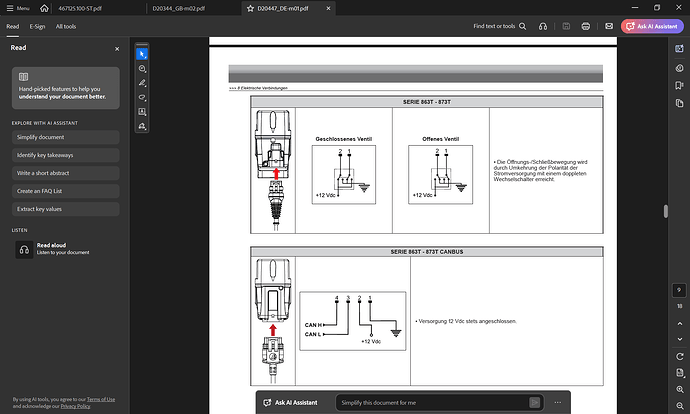Viewport: 690px width, 414px height.
Task: Click the open book icon in Read panel
Action: tap(23, 77)
